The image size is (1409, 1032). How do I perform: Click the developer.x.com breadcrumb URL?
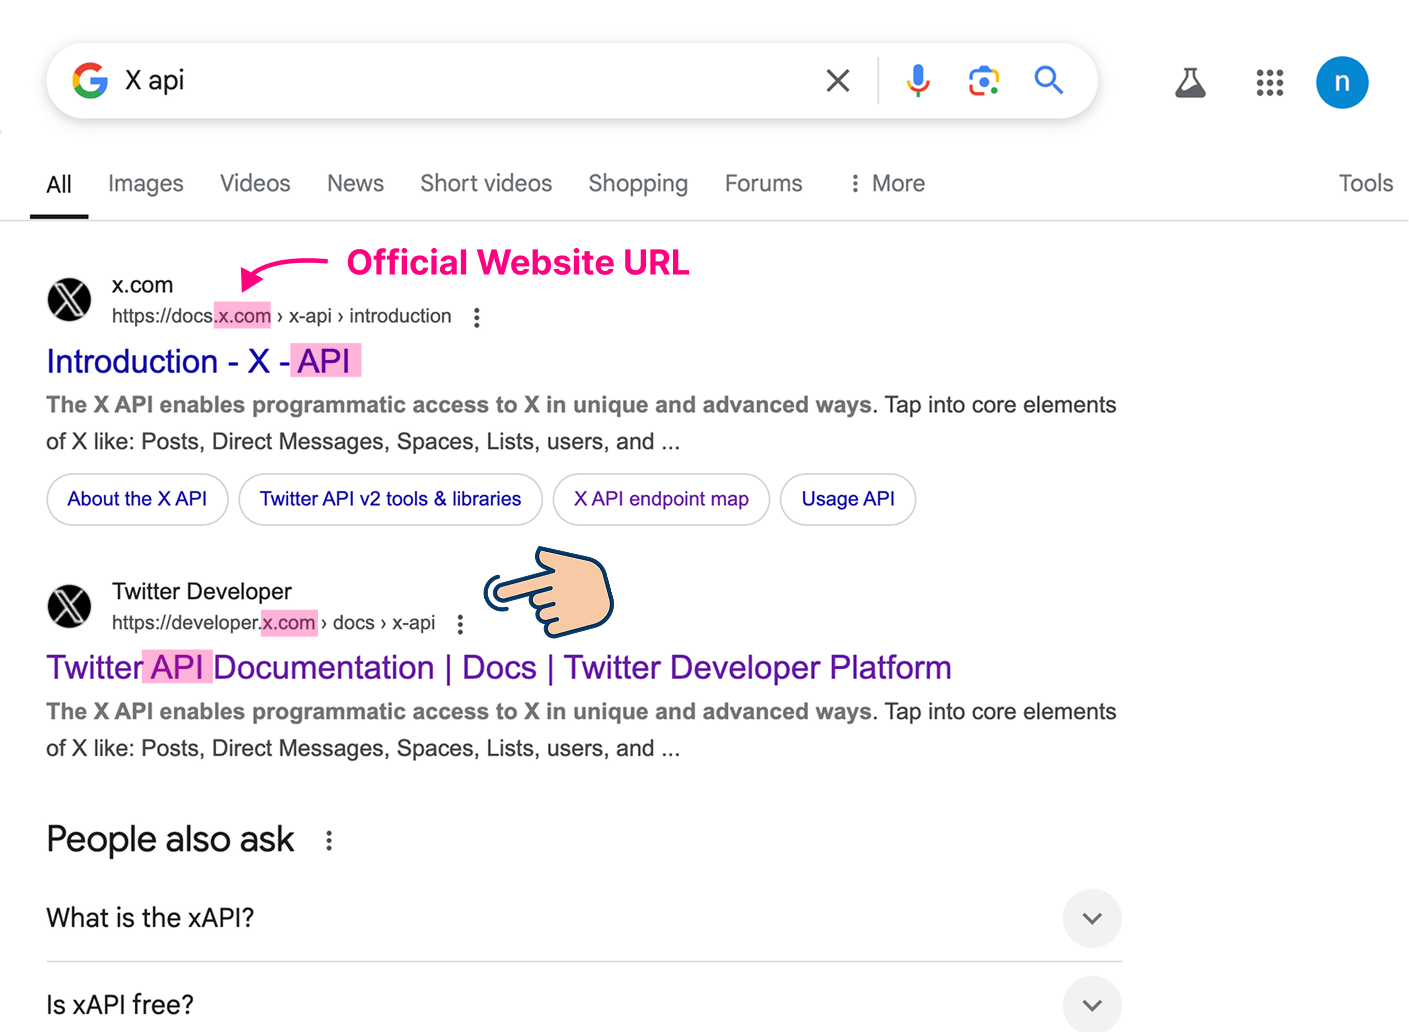(273, 623)
